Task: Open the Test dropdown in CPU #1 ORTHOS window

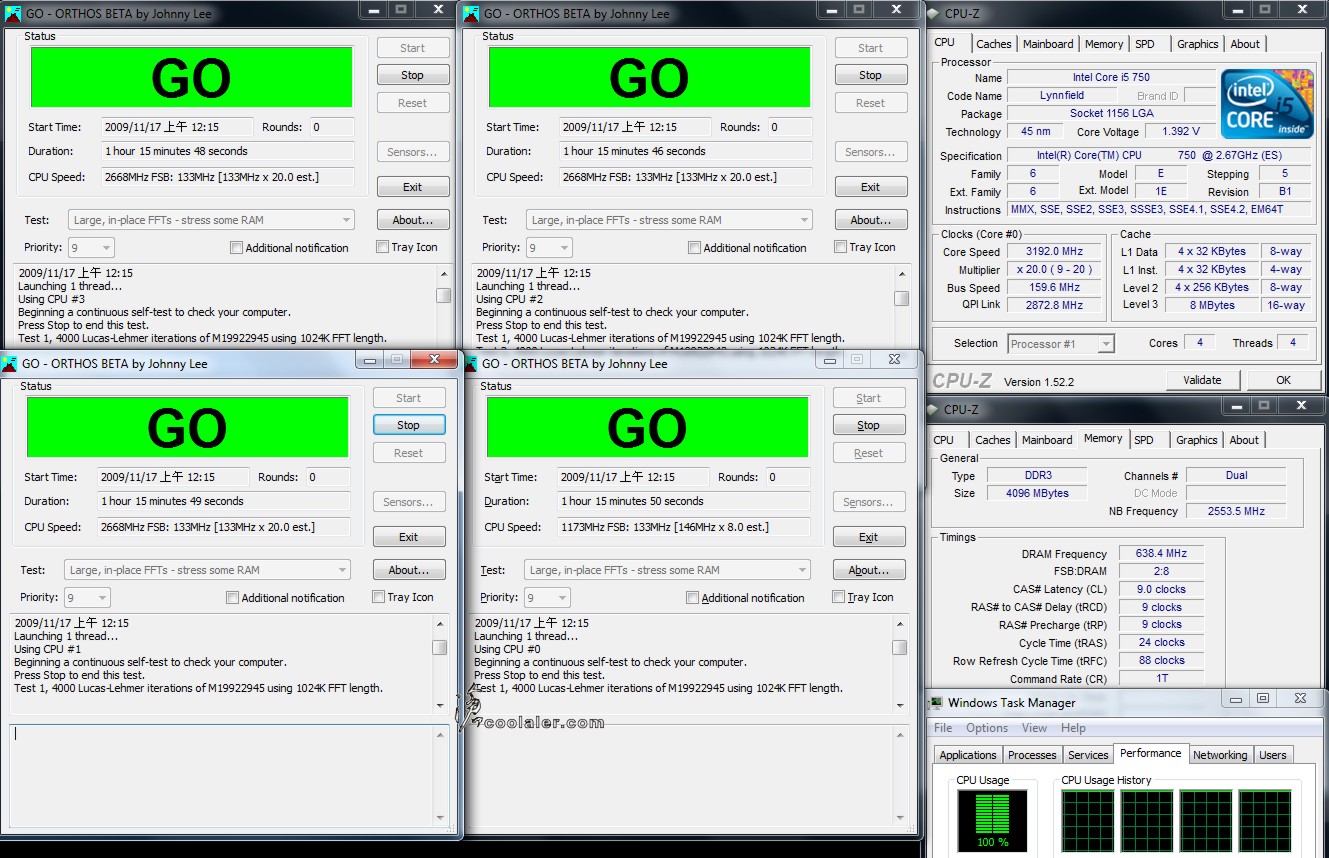Action: pos(207,570)
